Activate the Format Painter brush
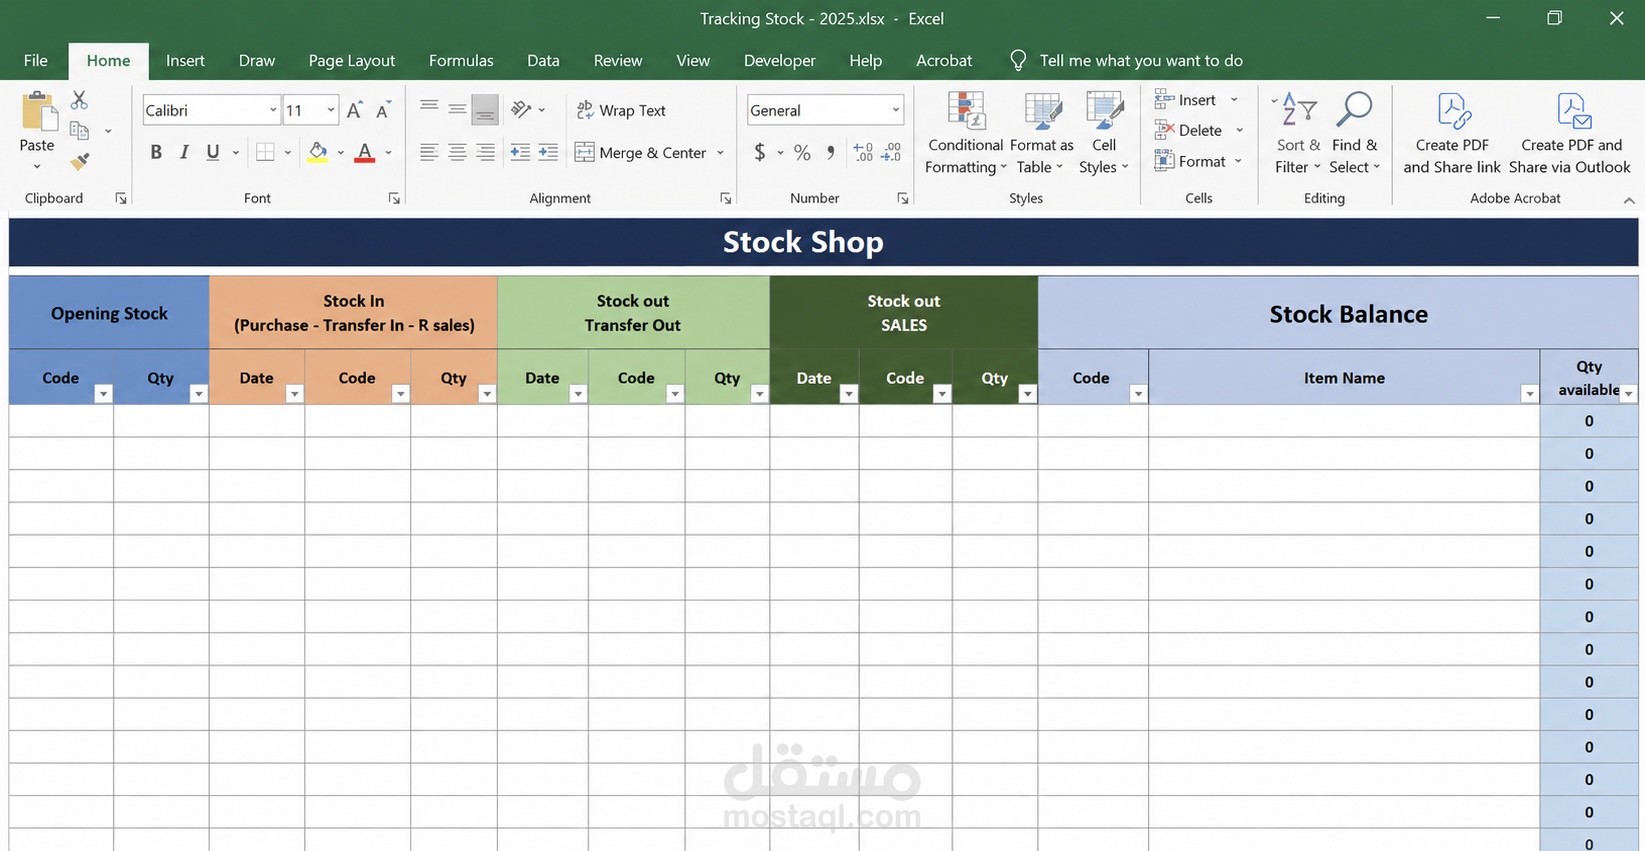Screen dimensions: 1645x851 tap(80, 161)
